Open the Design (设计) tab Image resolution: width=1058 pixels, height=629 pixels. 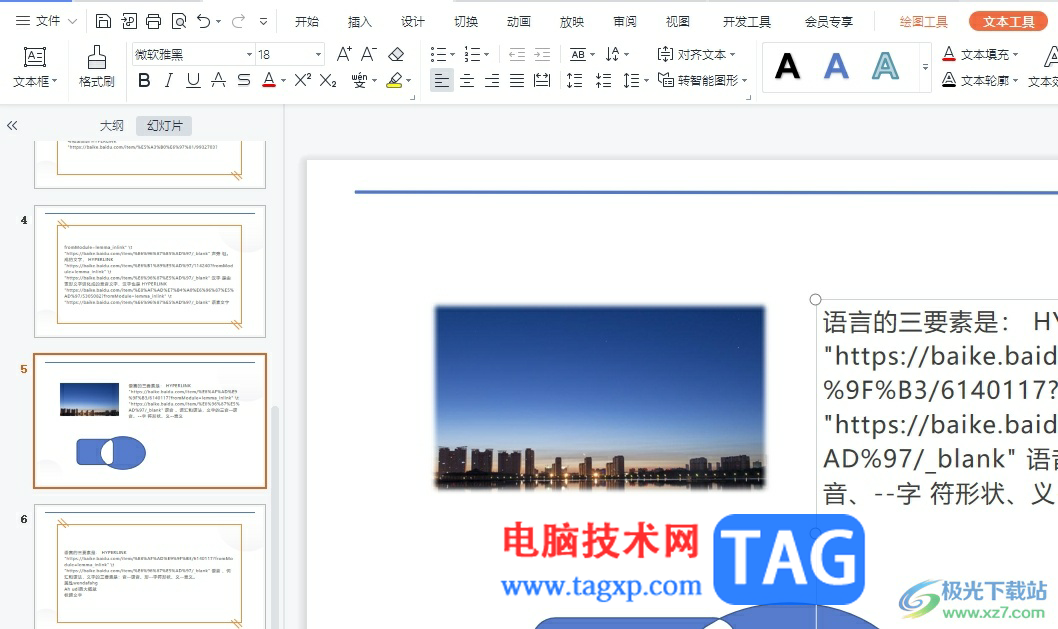413,22
